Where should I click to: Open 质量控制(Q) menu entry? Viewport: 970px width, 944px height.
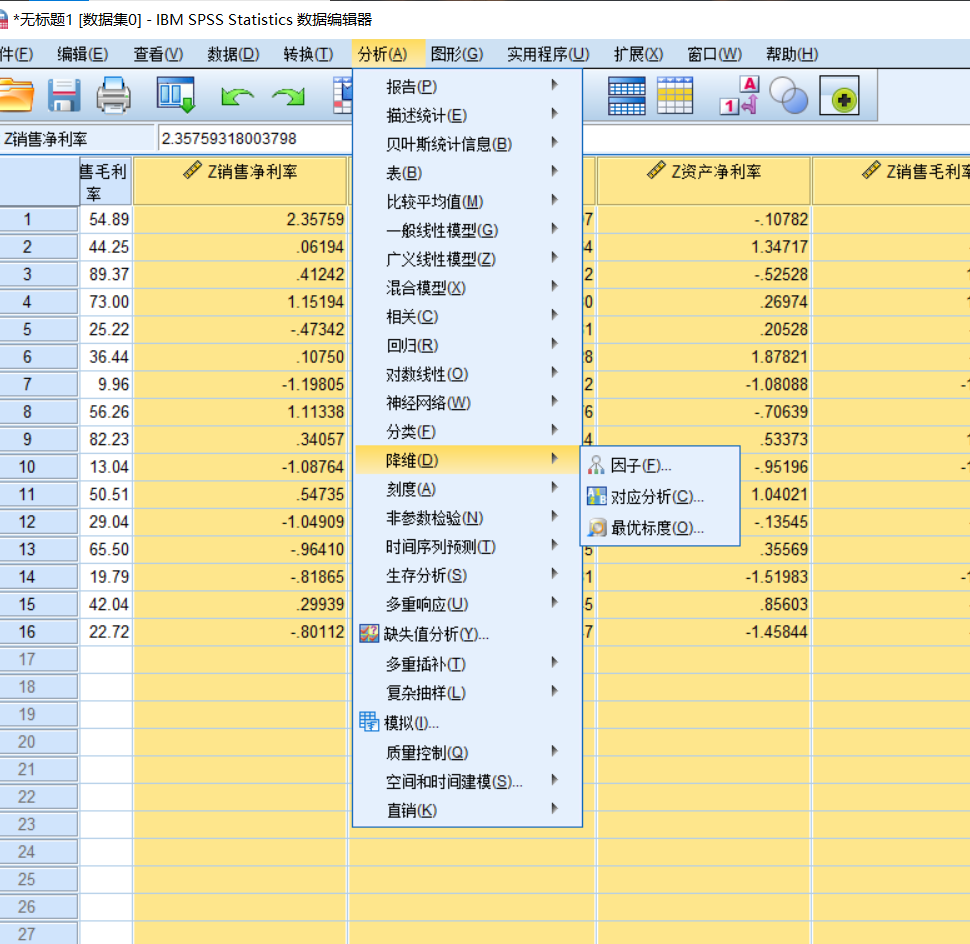[467, 753]
